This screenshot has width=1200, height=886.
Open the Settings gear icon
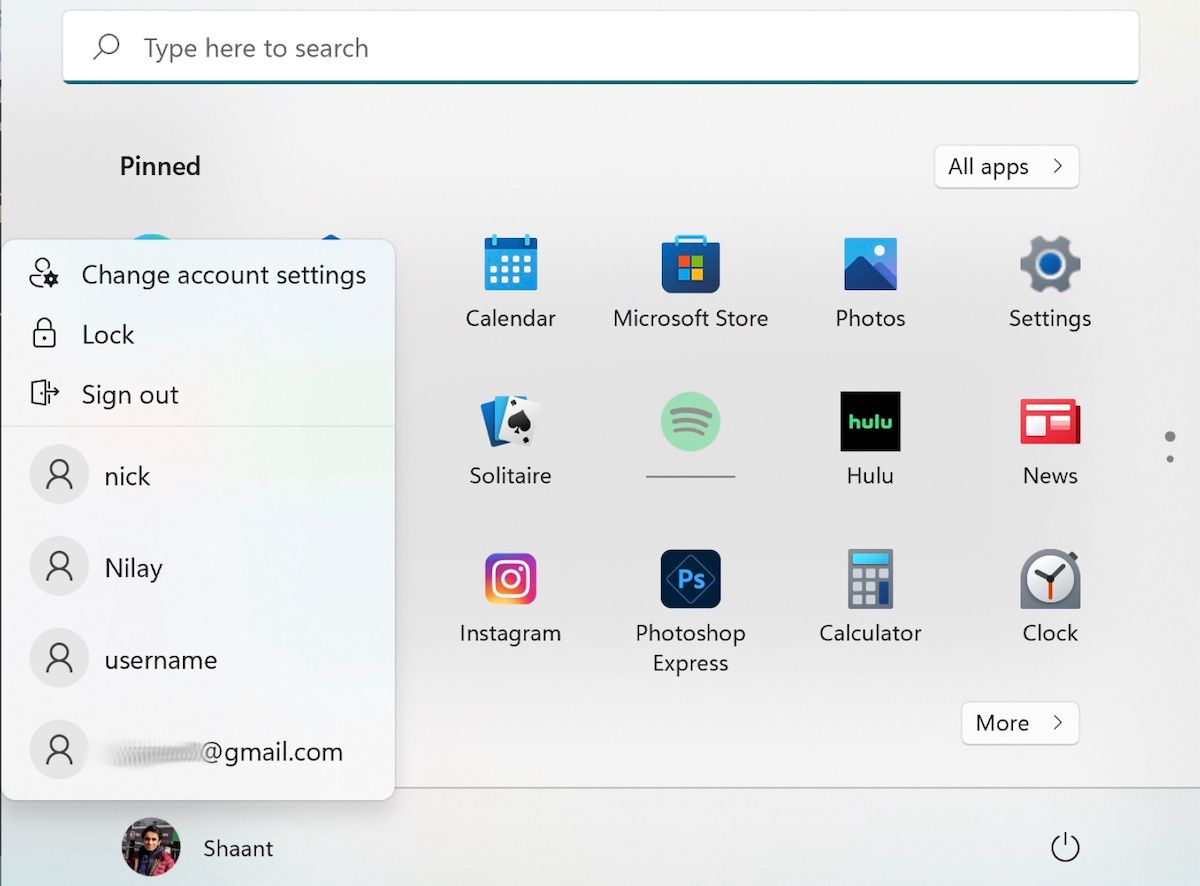pyautogui.click(x=1050, y=264)
